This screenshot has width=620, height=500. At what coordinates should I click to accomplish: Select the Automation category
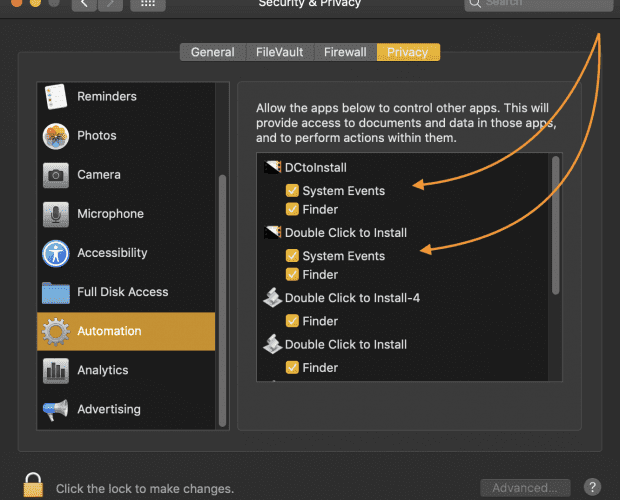(126, 332)
